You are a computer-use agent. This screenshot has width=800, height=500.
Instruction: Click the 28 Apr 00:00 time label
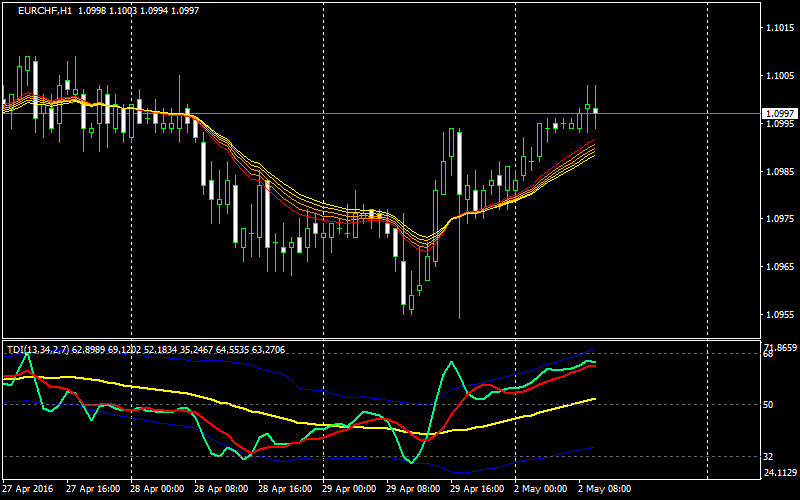tap(158, 489)
